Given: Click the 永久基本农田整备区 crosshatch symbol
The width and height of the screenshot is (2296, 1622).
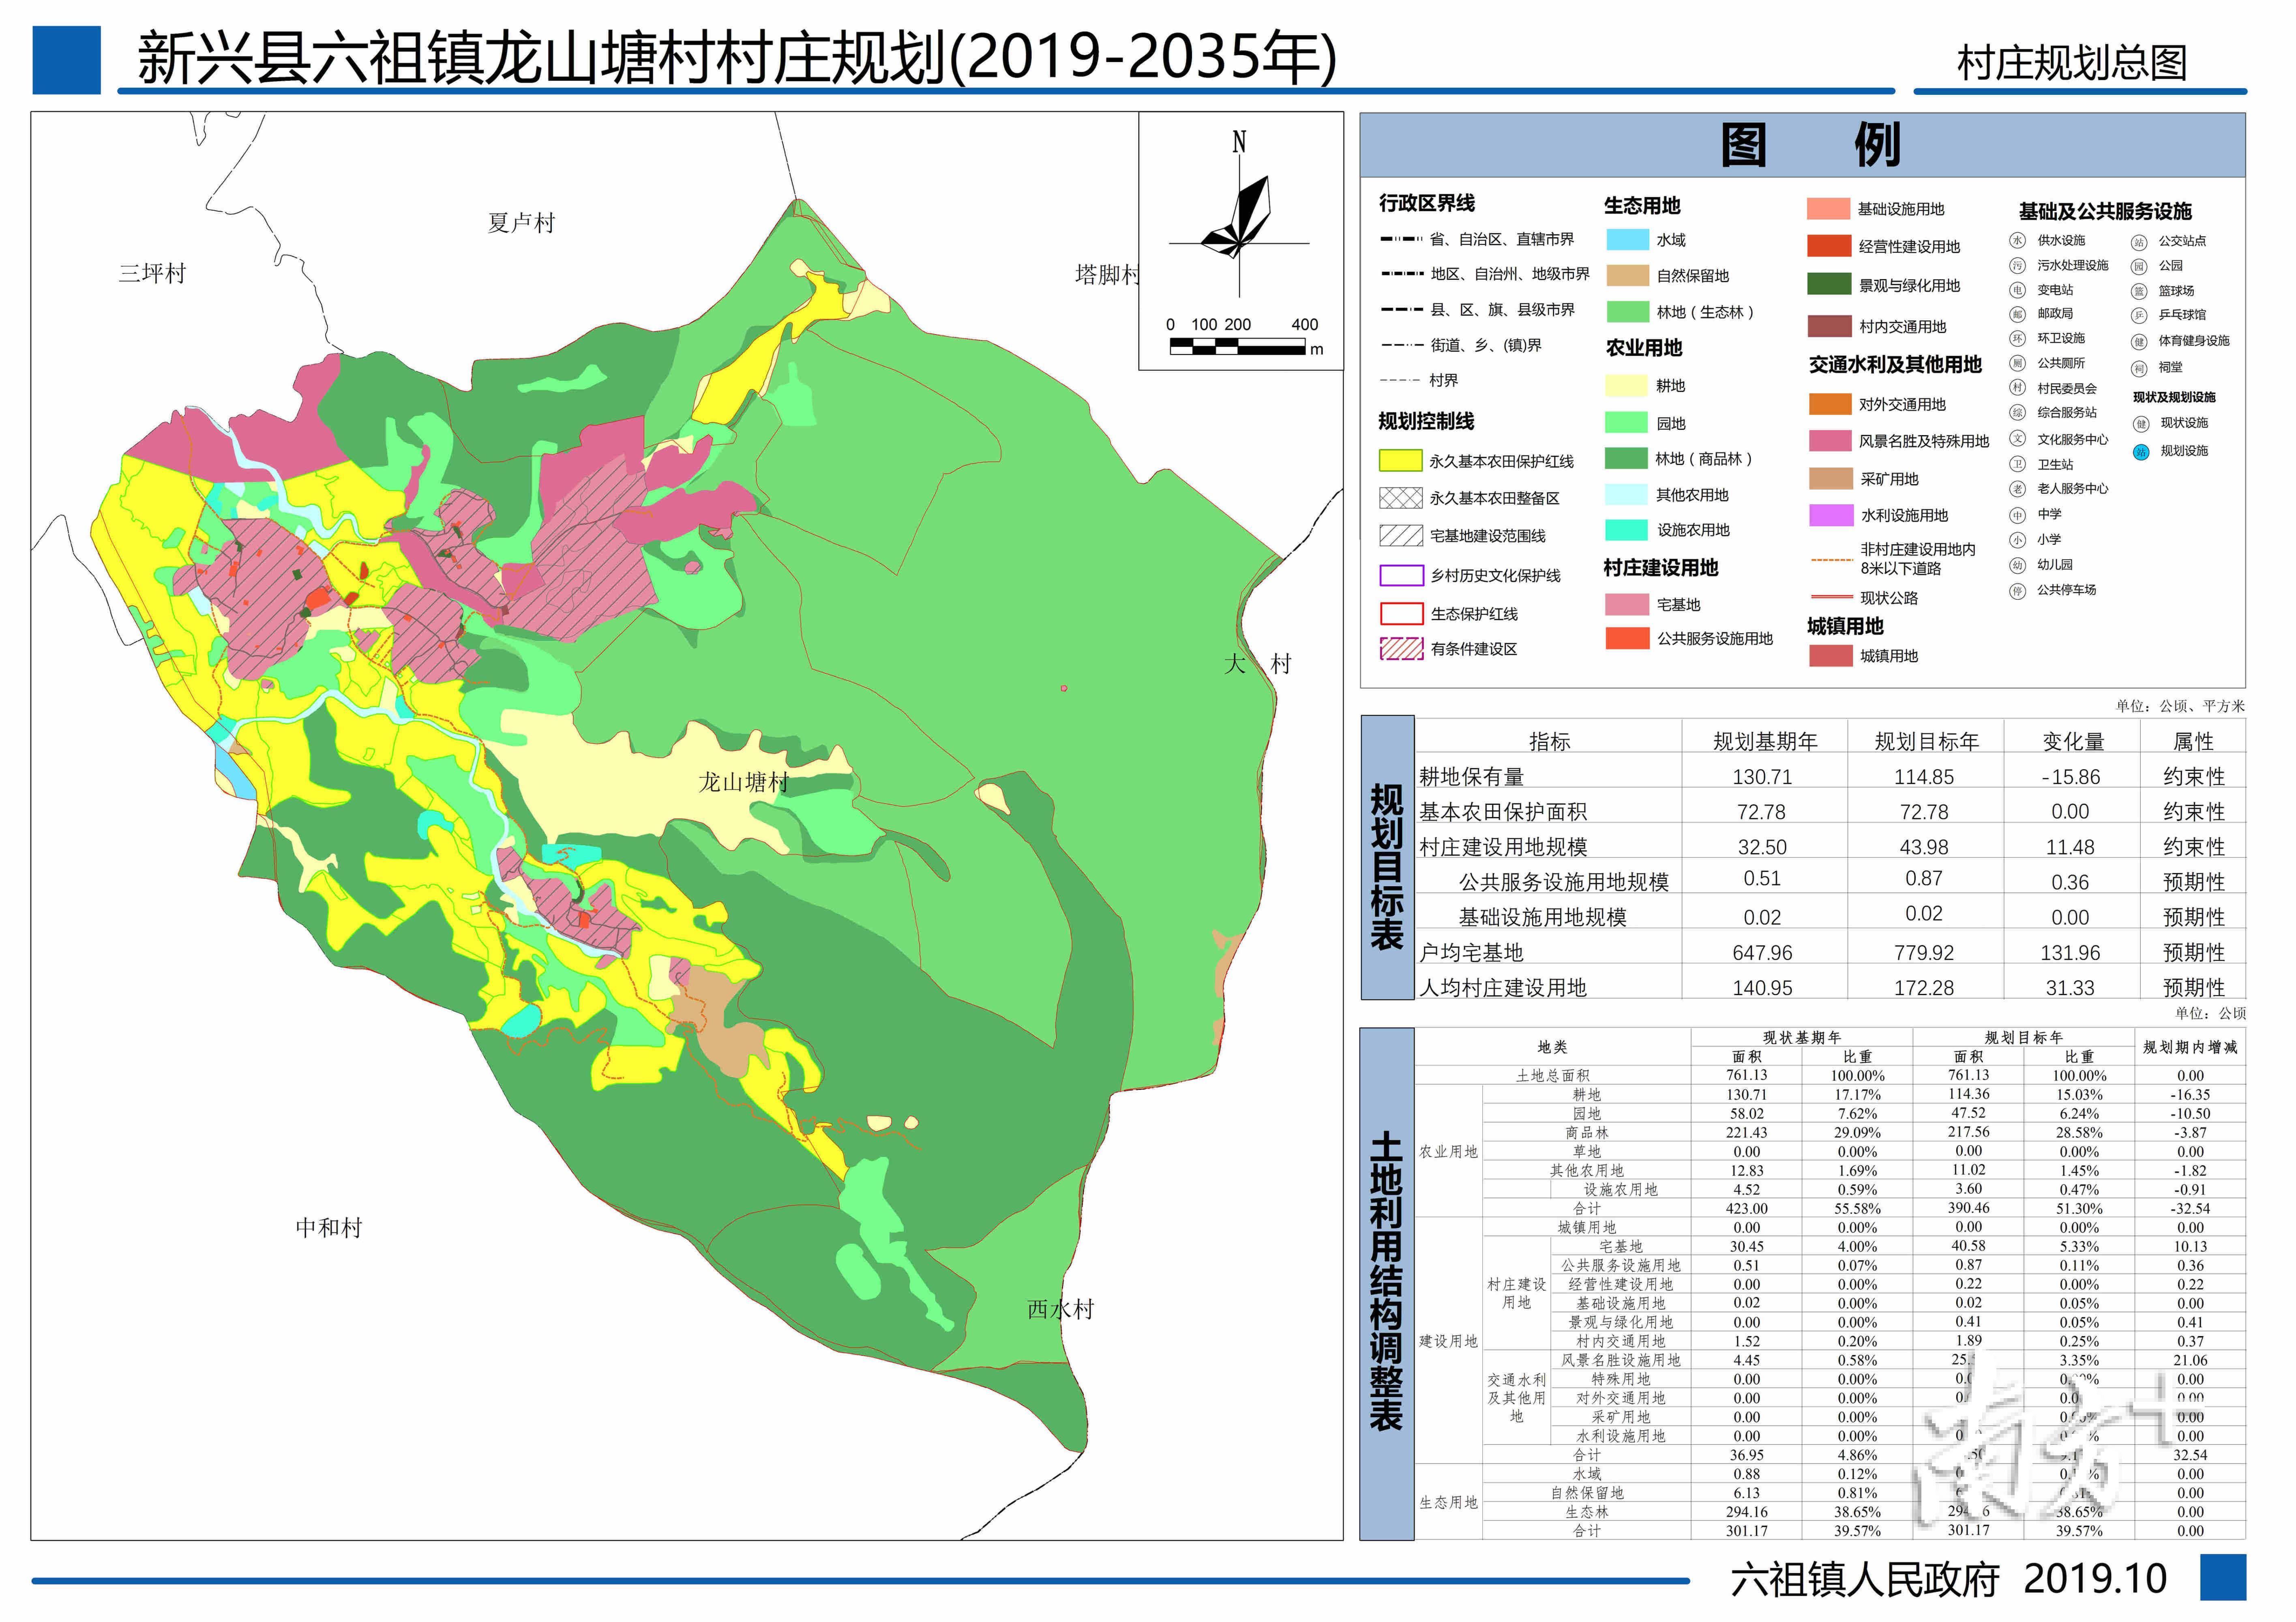Looking at the screenshot, I should point(1401,498).
